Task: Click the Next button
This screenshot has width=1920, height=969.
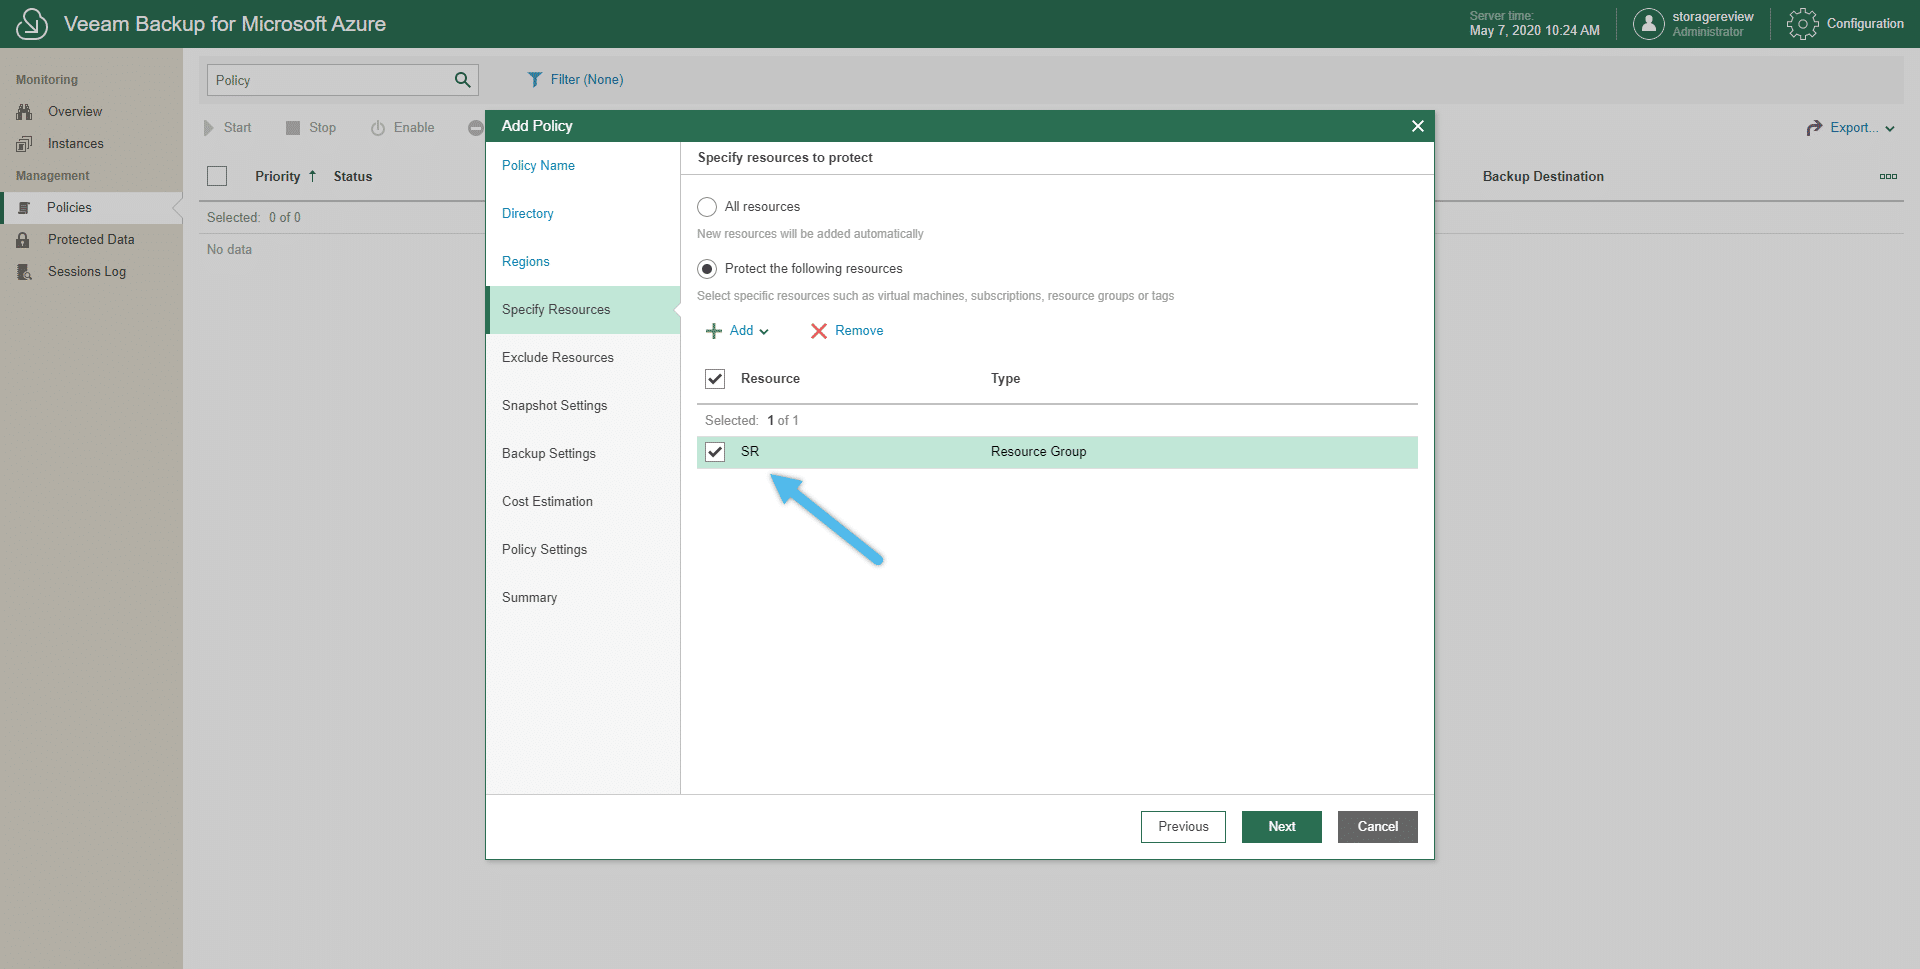Action: [1282, 827]
